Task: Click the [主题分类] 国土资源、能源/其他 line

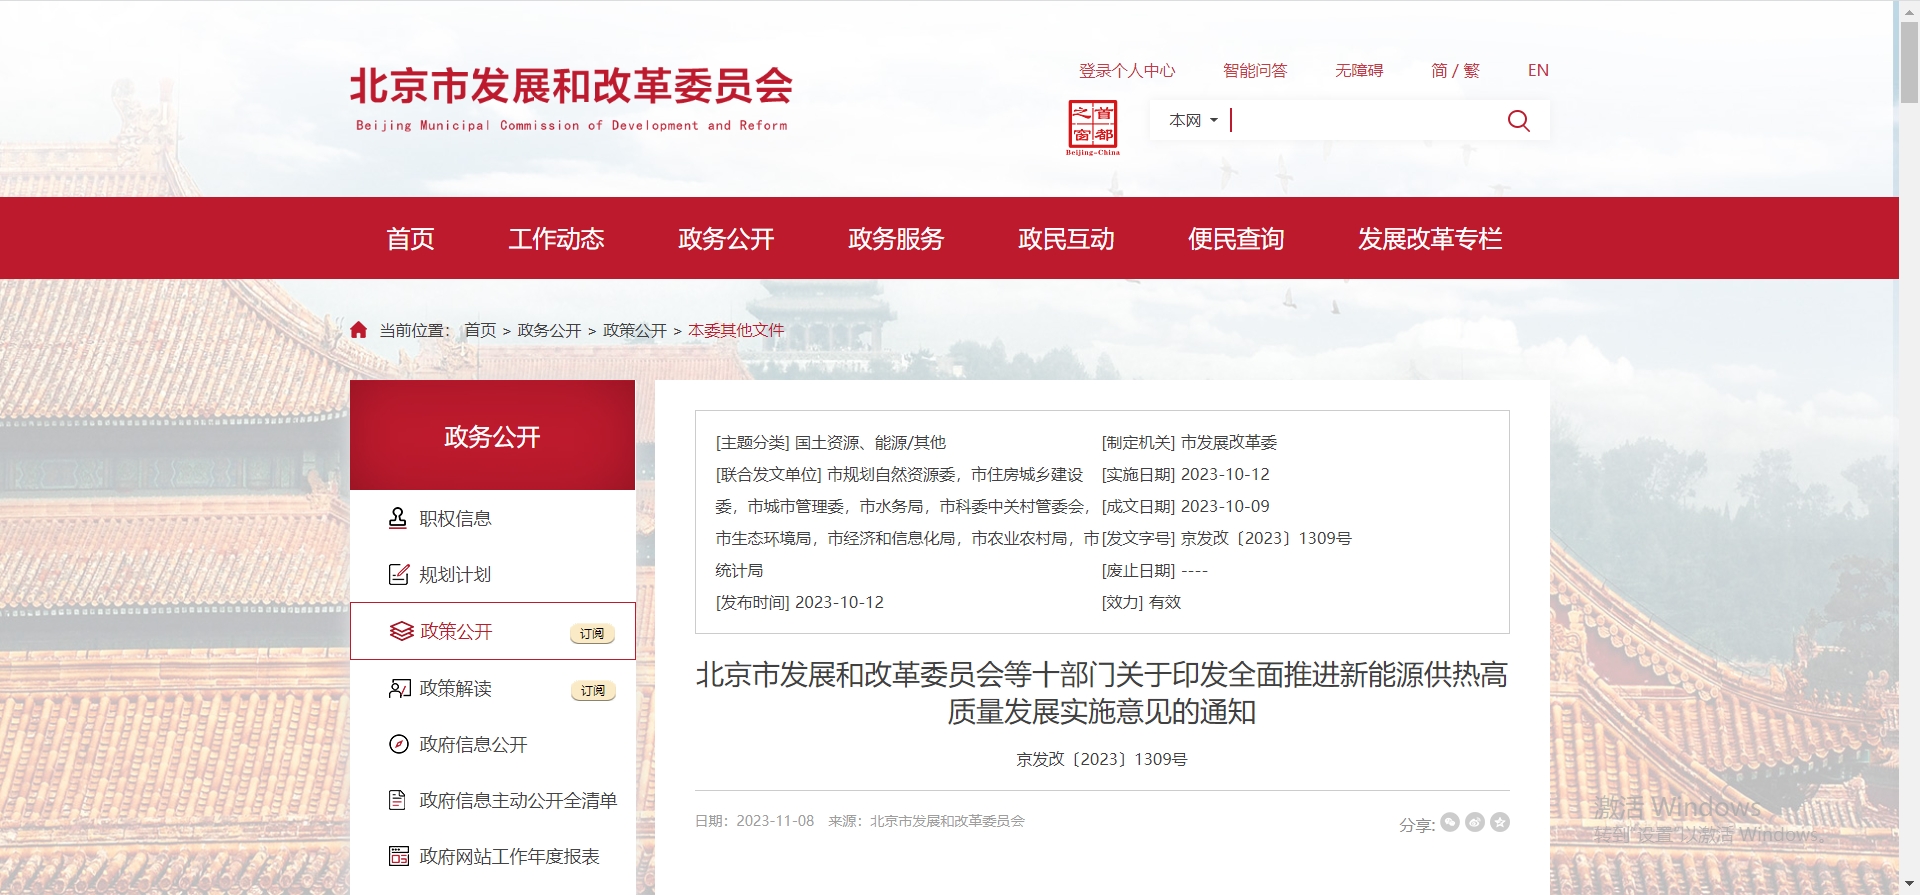Action: [830, 442]
